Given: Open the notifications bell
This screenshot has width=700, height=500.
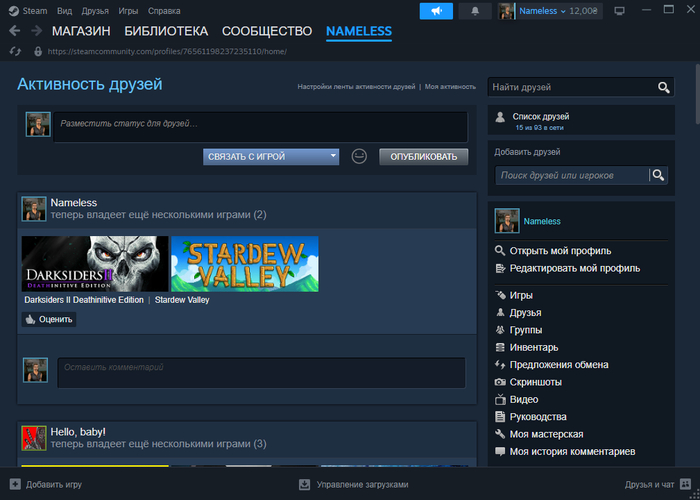Looking at the screenshot, I should tap(475, 11).
